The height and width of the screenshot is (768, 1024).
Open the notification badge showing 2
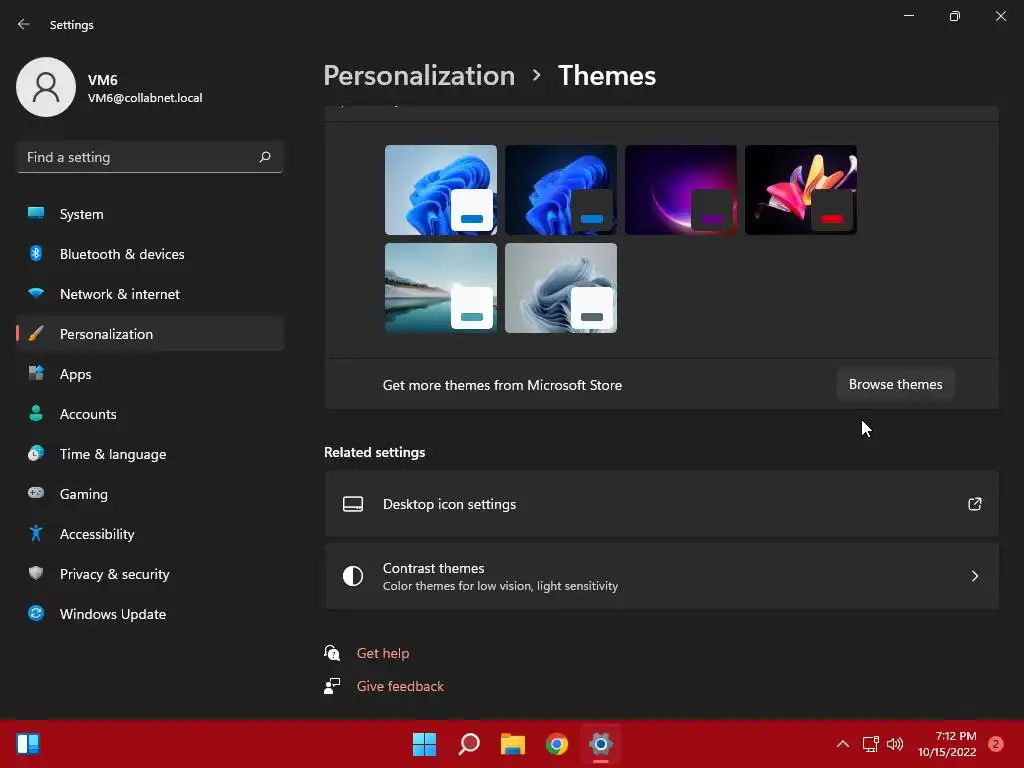coord(995,744)
